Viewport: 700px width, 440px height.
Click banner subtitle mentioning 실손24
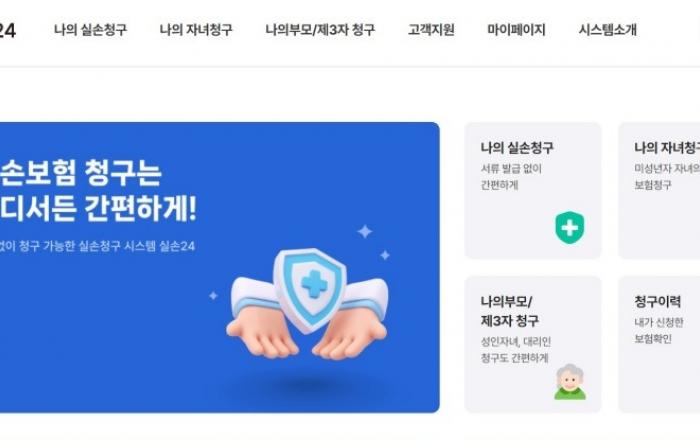pyautogui.click(x=97, y=246)
